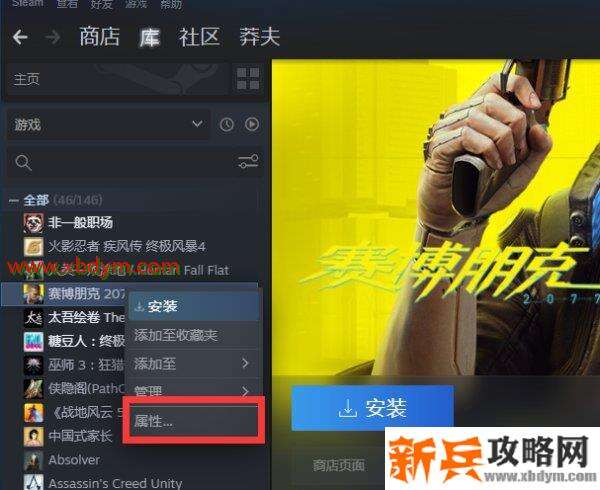This screenshot has width=600, height=490.
Task: Switch to collections grid view icon
Action: click(248, 78)
